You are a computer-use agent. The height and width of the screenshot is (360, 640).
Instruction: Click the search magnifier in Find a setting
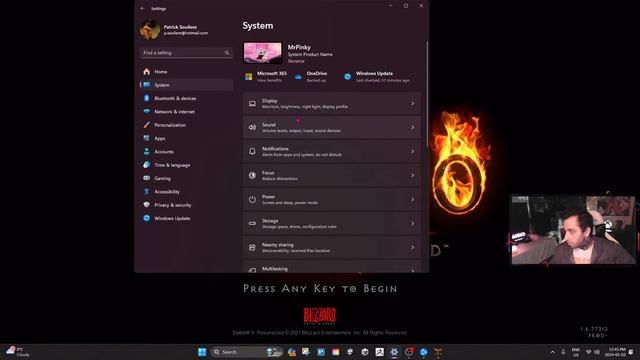tap(227, 53)
